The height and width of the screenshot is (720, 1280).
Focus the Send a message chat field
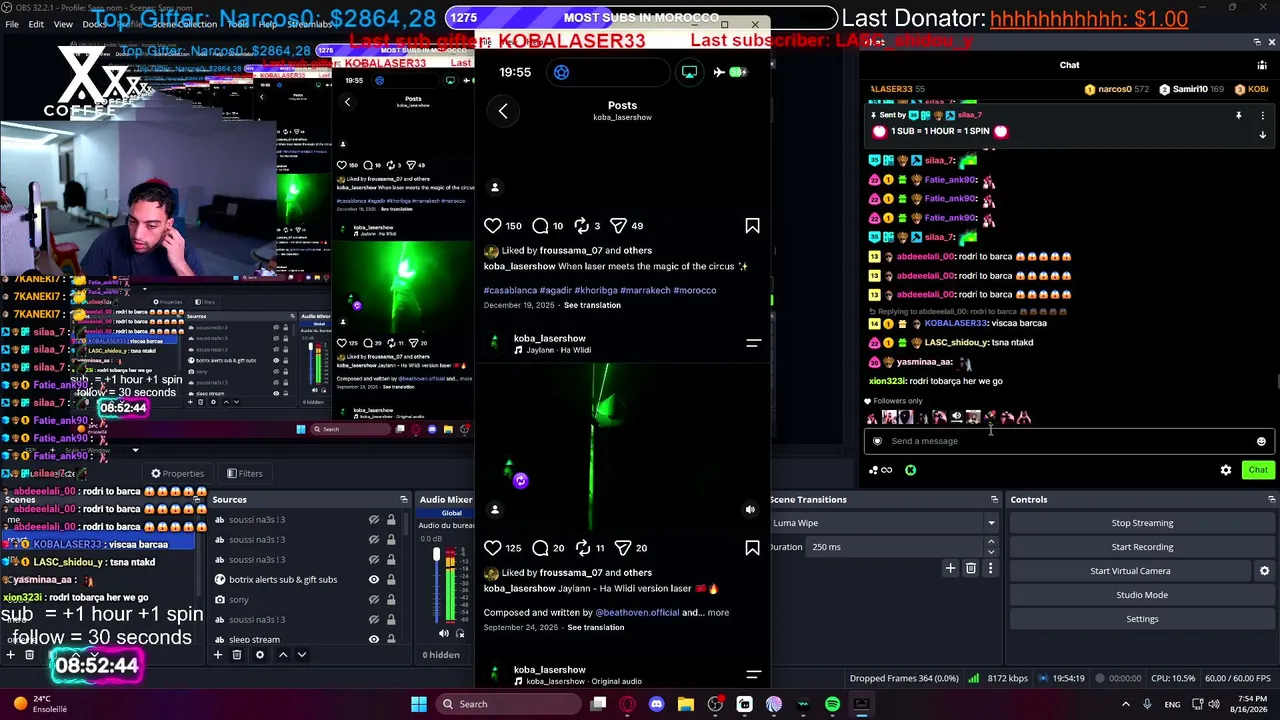coord(1067,441)
